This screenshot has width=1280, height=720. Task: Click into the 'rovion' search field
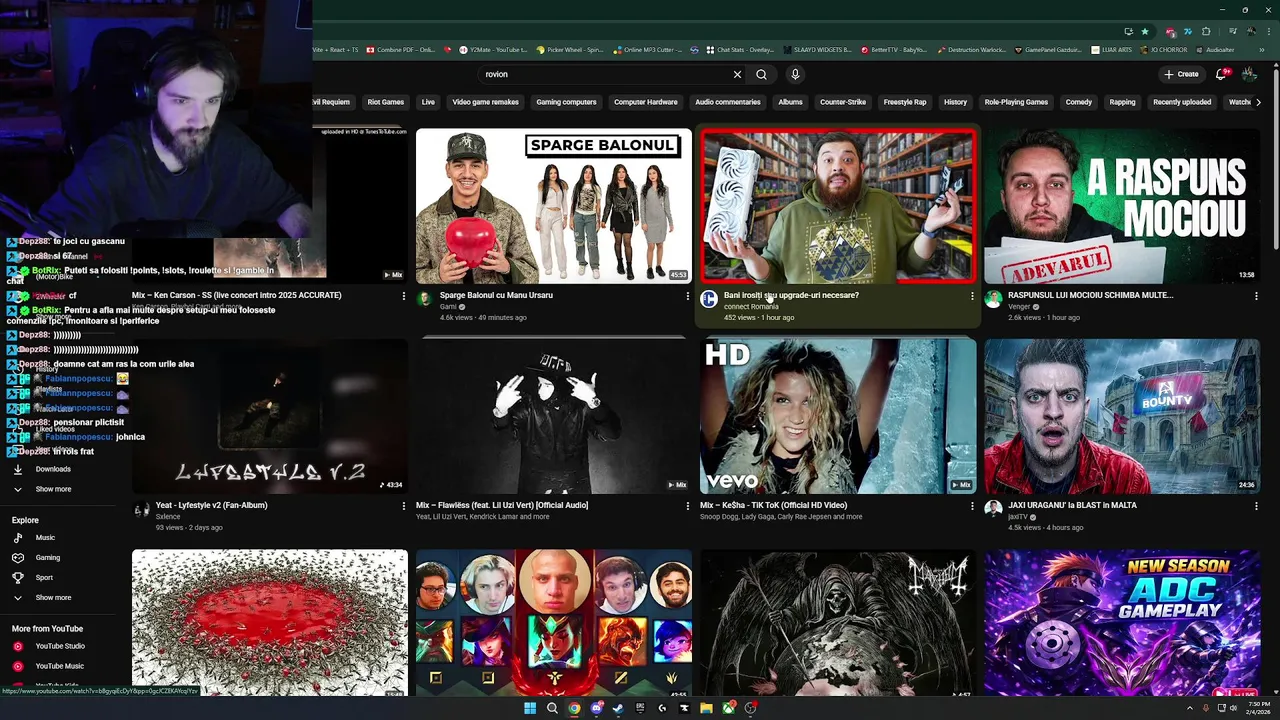coord(605,74)
